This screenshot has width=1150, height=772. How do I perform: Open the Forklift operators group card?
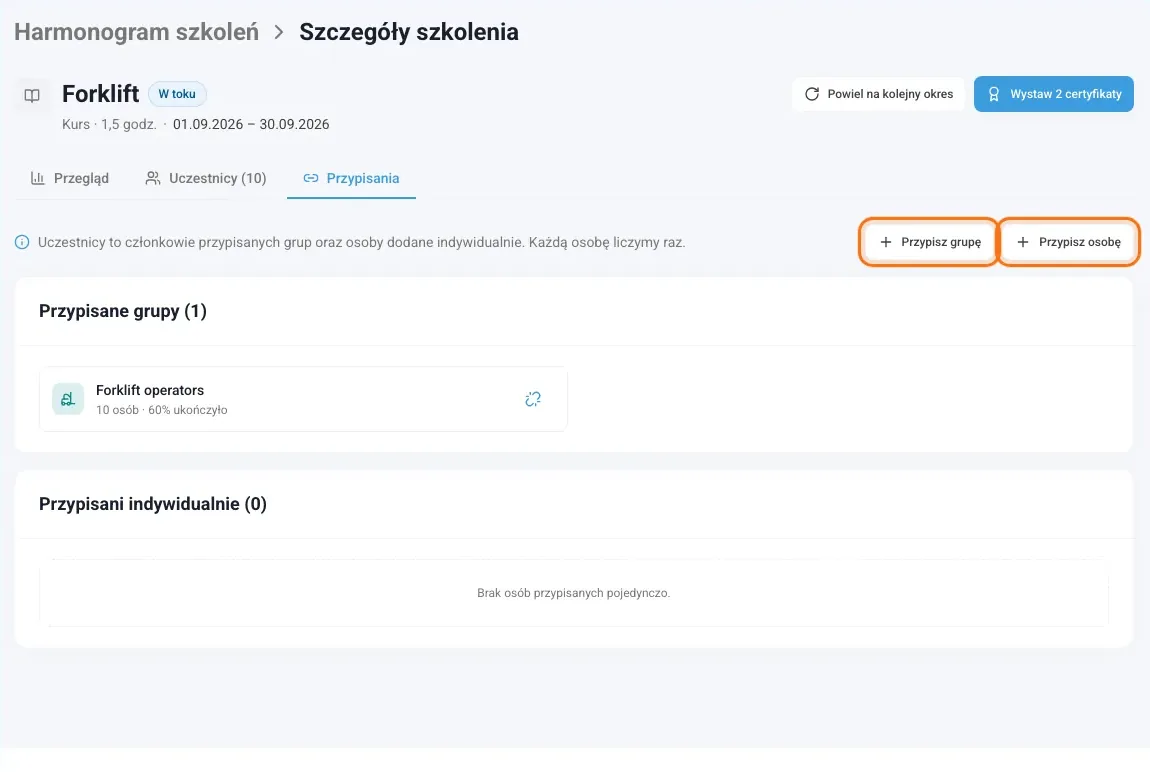(x=303, y=399)
